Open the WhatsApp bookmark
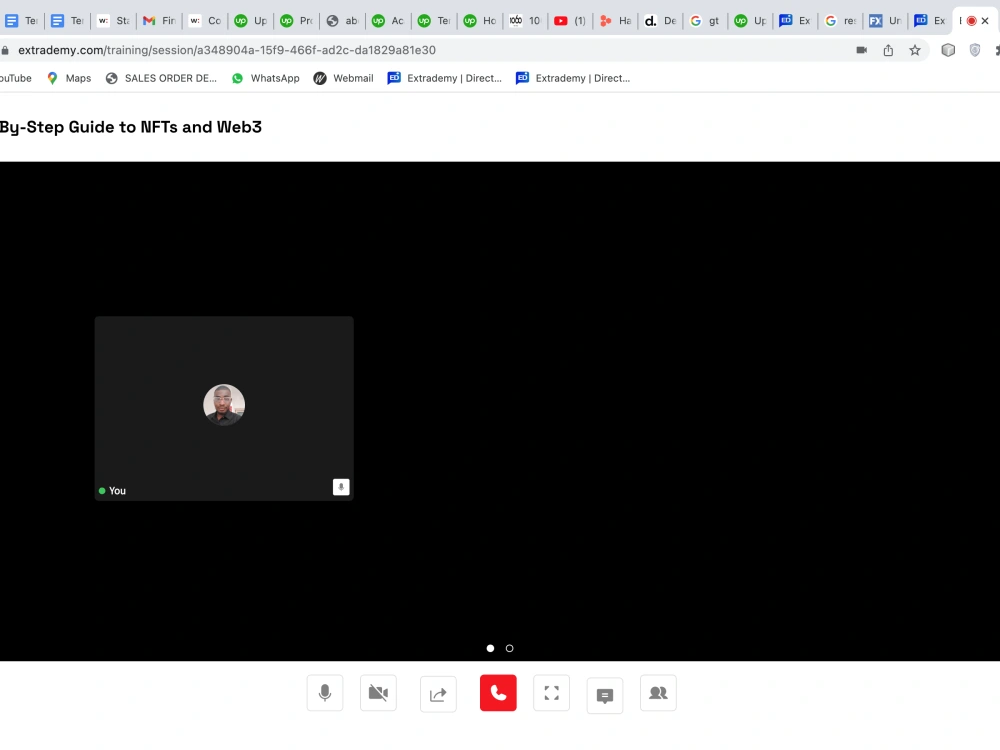The height and width of the screenshot is (750, 1000). pos(265,78)
